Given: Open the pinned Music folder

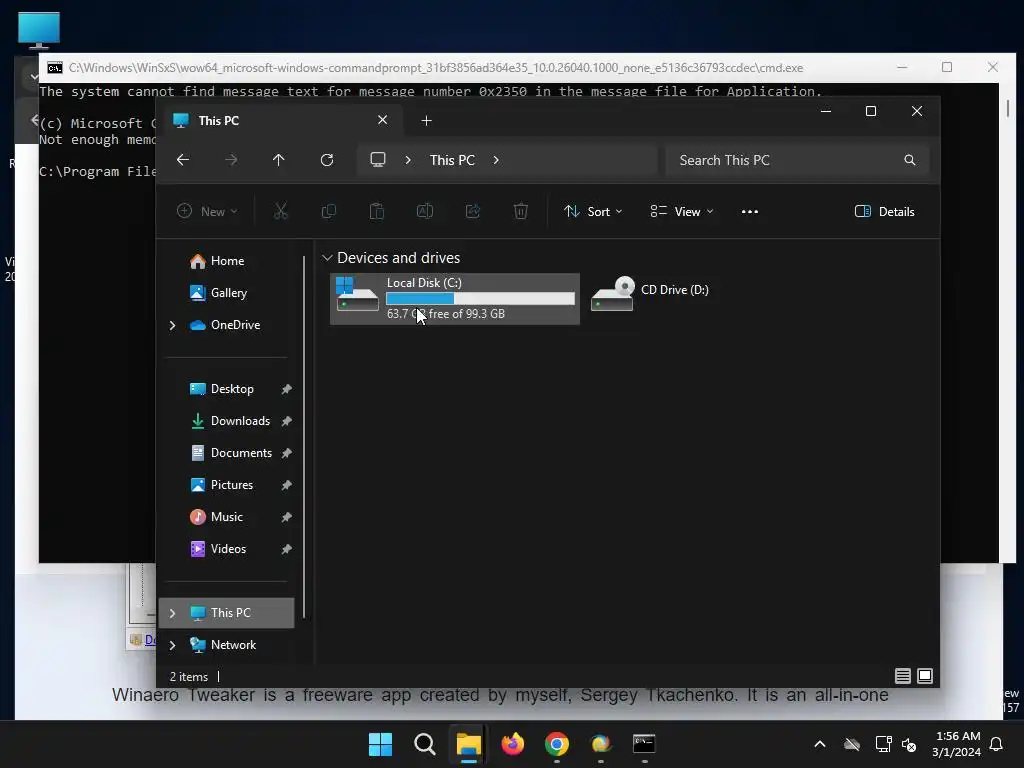Looking at the screenshot, I should click(227, 517).
